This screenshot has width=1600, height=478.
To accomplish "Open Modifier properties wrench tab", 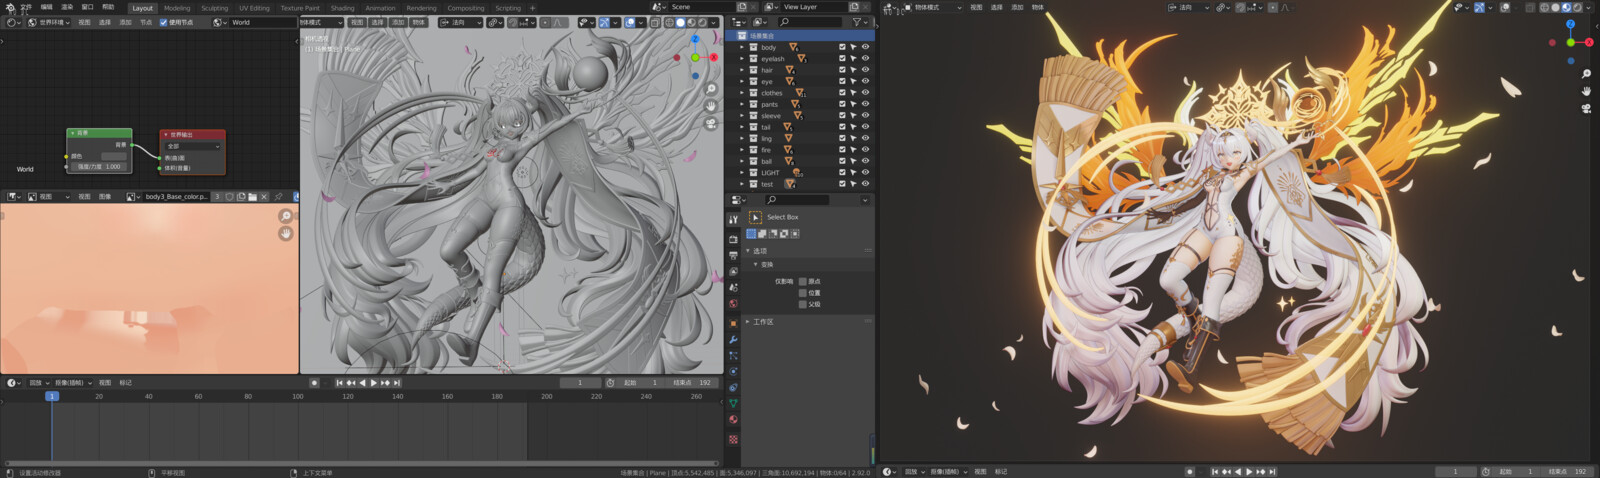I will coord(733,340).
